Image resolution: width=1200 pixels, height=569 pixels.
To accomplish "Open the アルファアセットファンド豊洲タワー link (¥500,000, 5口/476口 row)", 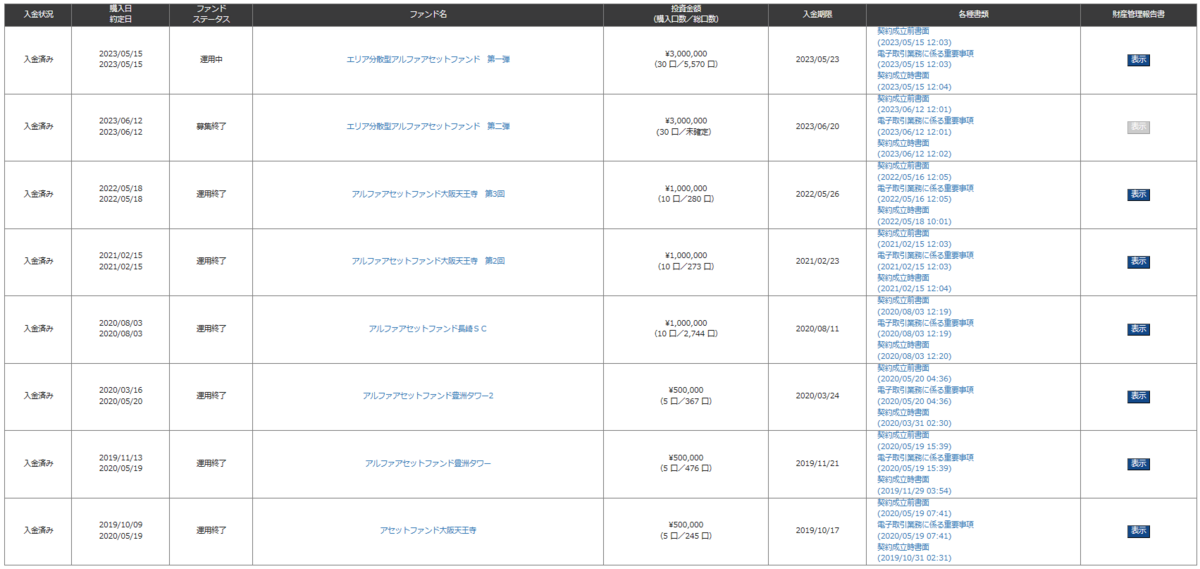I will click(x=428, y=463).
